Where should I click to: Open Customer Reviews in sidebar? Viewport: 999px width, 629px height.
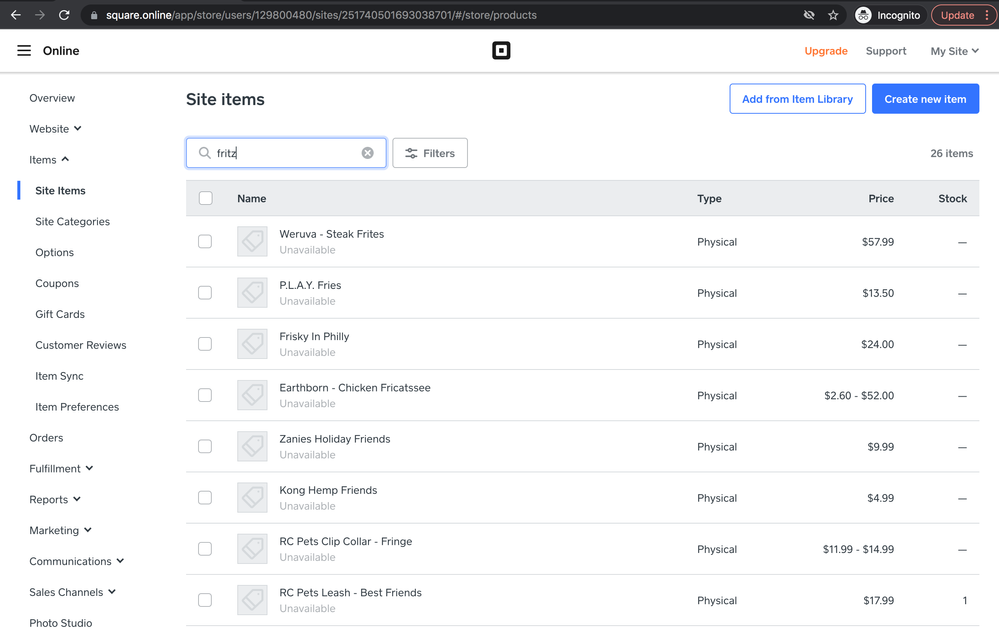[x=81, y=345]
